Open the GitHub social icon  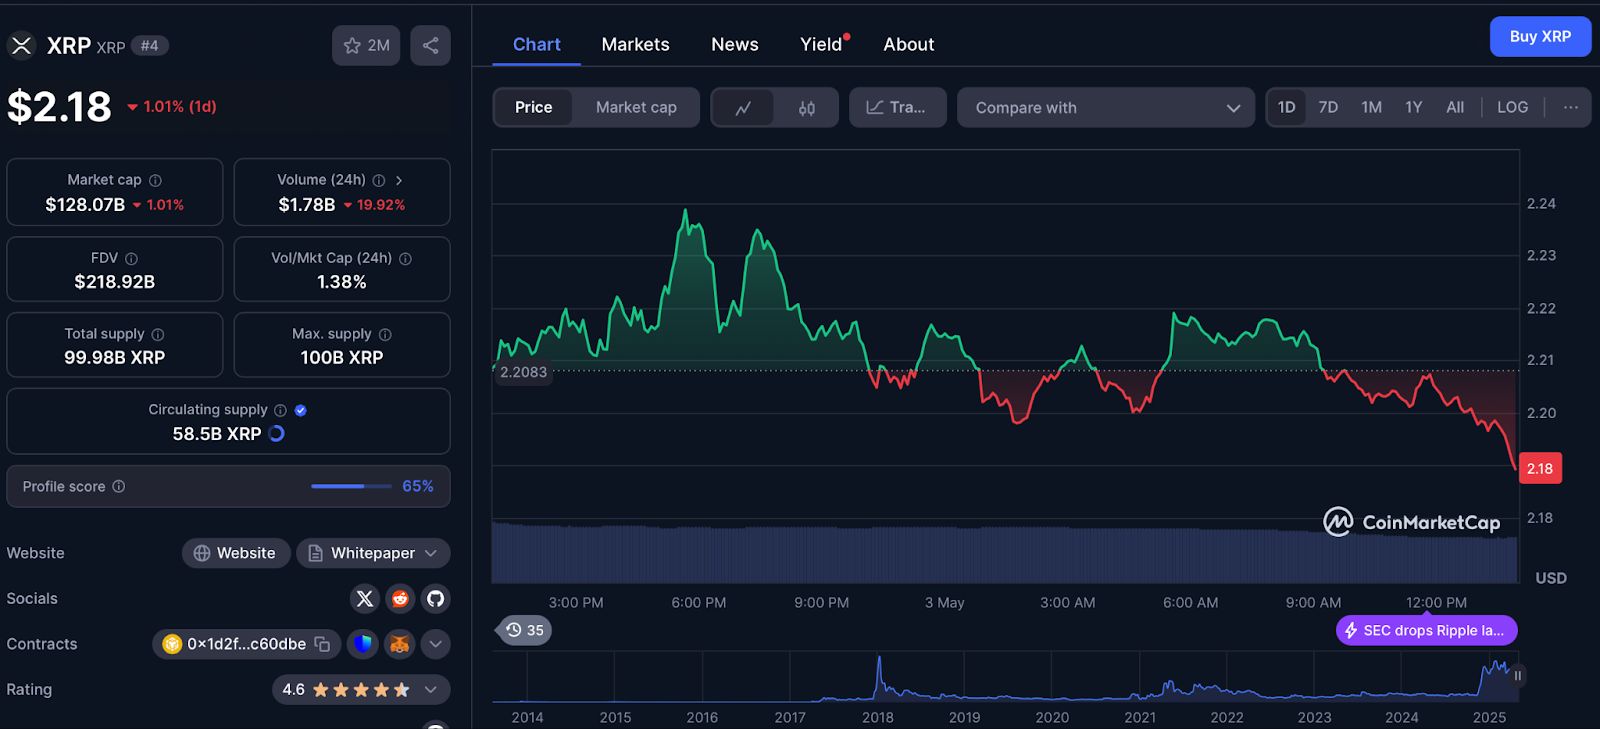[435, 599]
